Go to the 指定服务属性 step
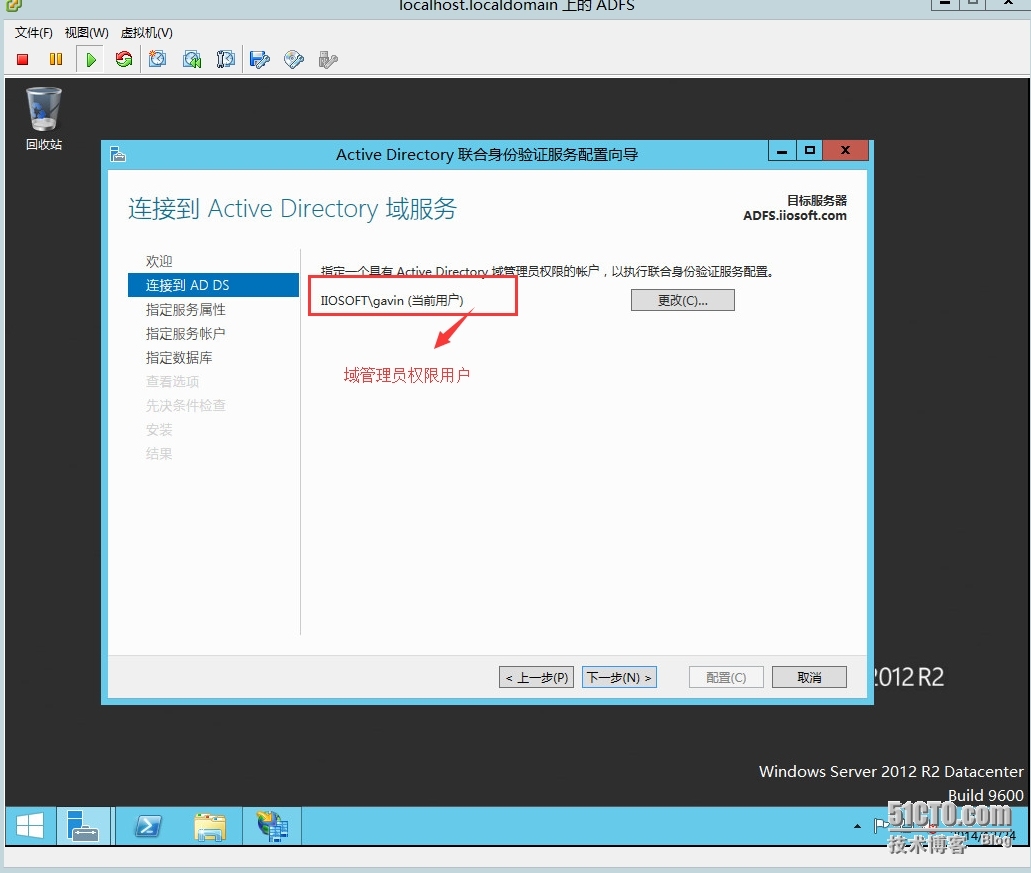Image resolution: width=1031 pixels, height=873 pixels. coord(185,310)
